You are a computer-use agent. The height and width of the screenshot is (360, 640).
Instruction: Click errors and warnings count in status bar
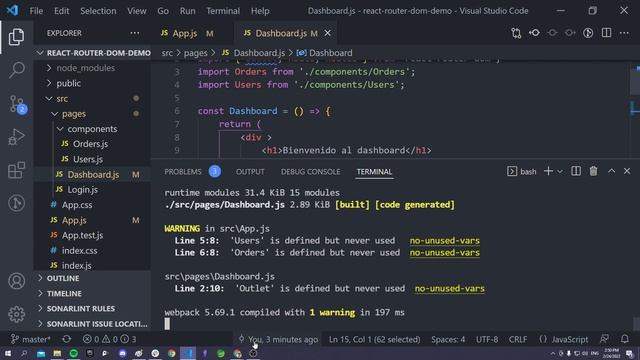109,339
